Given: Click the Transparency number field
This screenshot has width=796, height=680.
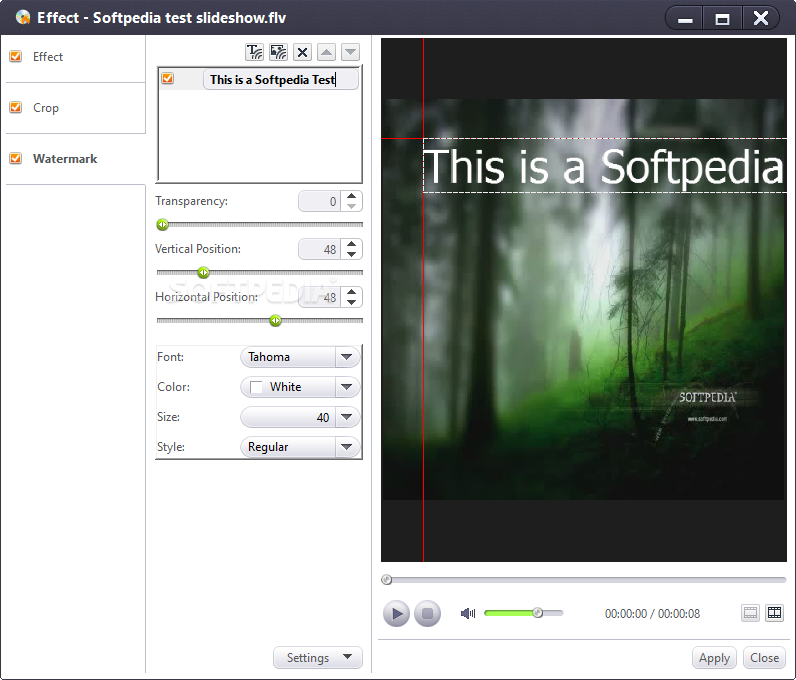Looking at the screenshot, I should [x=319, y=201].
